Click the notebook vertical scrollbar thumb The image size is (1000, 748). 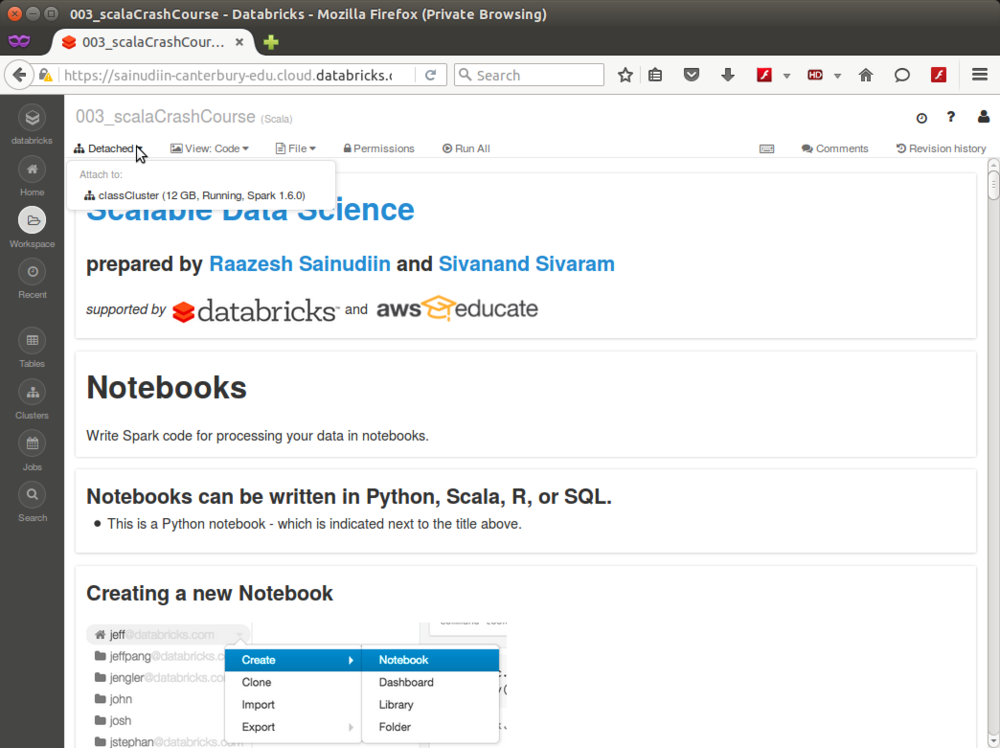click(993, 185)
